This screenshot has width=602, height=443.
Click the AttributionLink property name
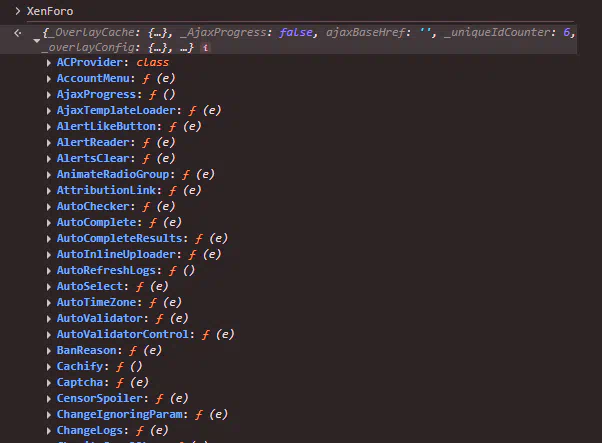106,190
